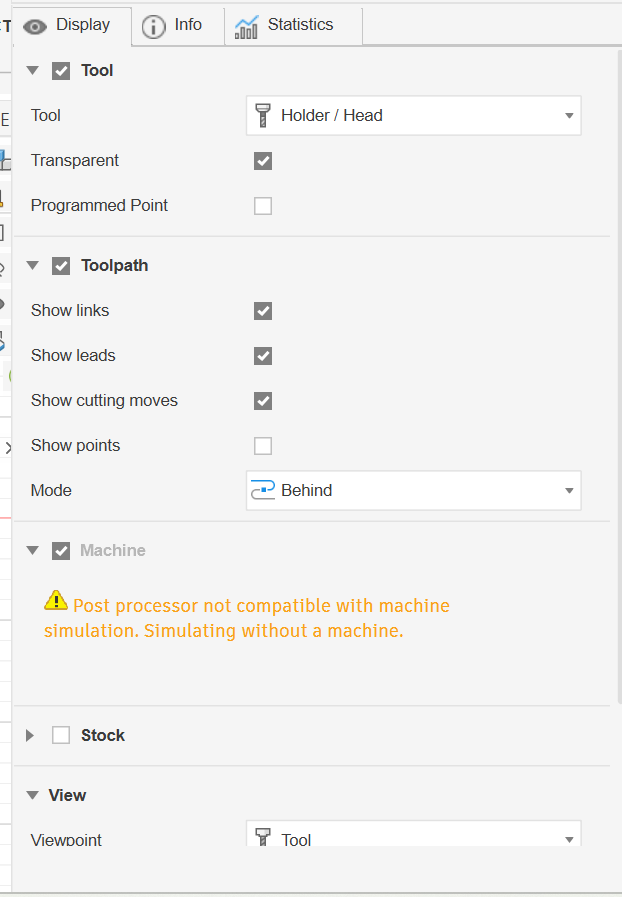Image resolution: width=622 pixels, height=897 pixels.
Task: Enable the Stock section checkbox
Action: (x=61, y=736)
